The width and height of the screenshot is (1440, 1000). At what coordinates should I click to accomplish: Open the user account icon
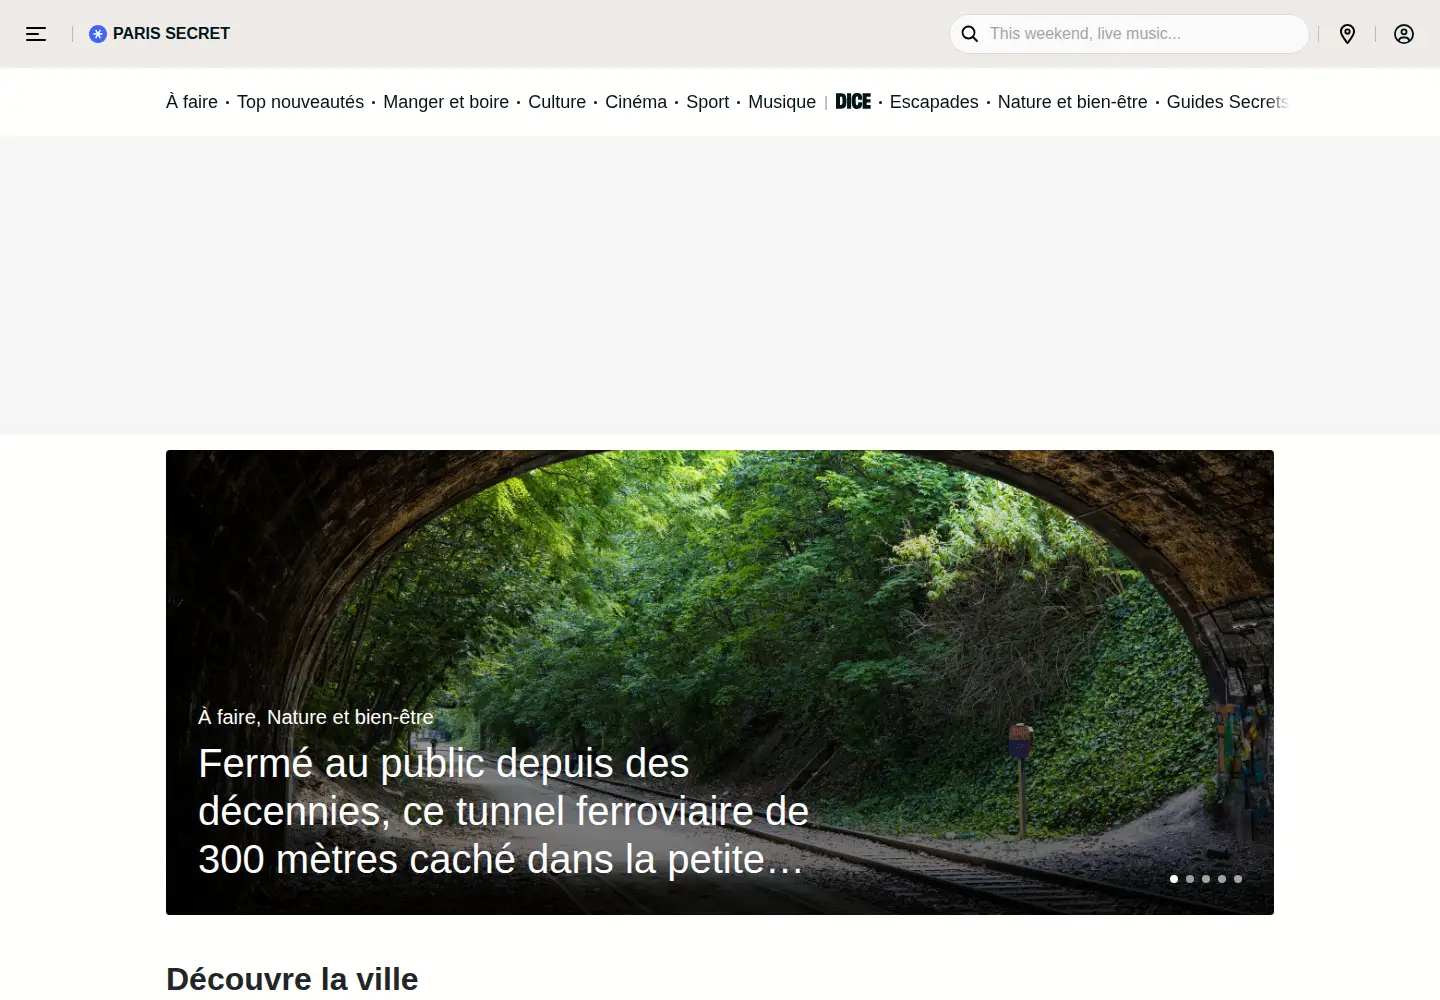1404,34
